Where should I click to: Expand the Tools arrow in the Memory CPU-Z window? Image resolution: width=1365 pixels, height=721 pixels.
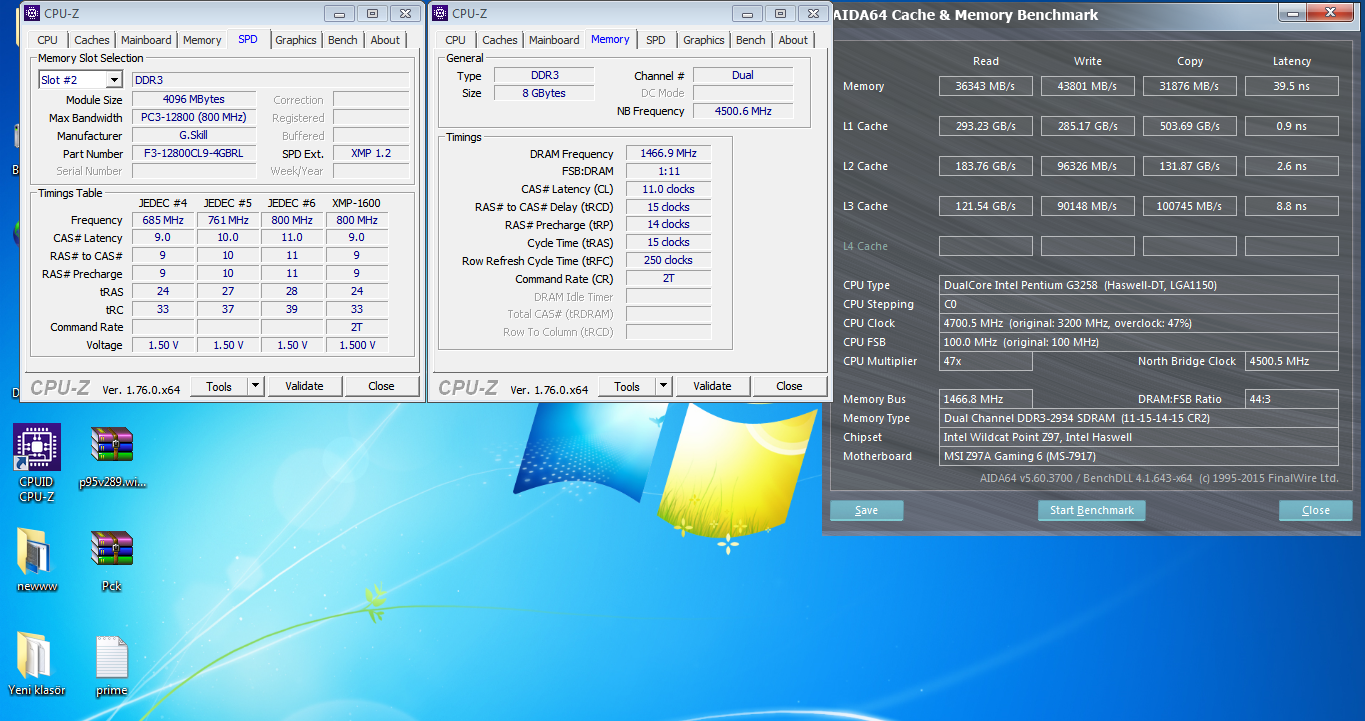click(663, 386)
